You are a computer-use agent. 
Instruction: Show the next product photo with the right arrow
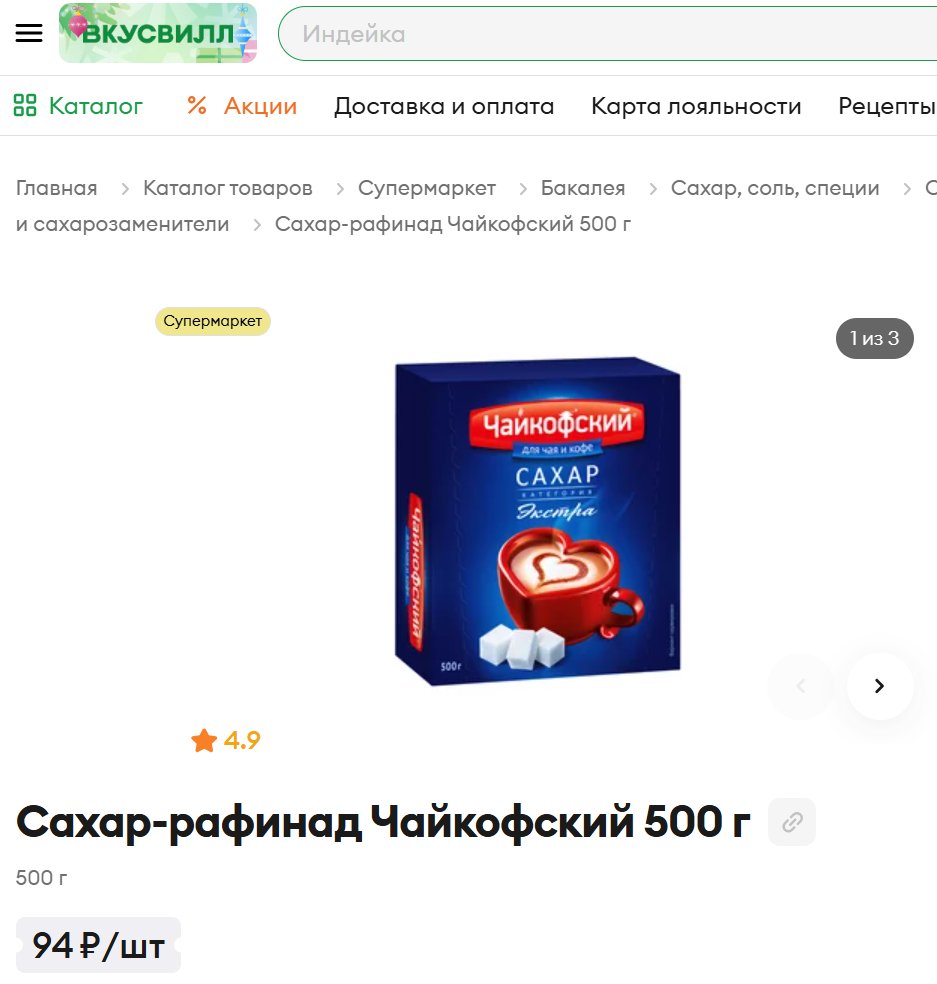880,686
